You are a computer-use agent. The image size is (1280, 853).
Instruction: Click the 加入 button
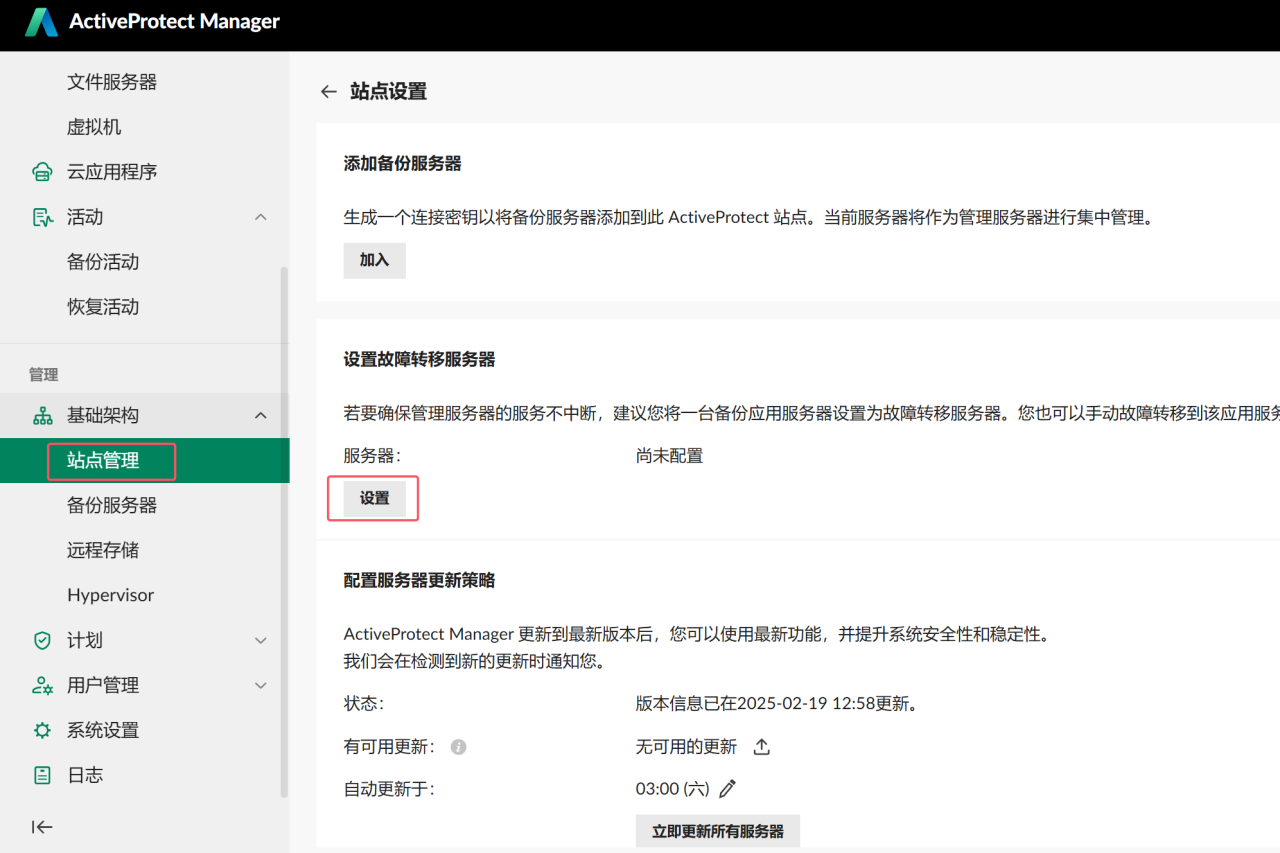coord(375,260)
